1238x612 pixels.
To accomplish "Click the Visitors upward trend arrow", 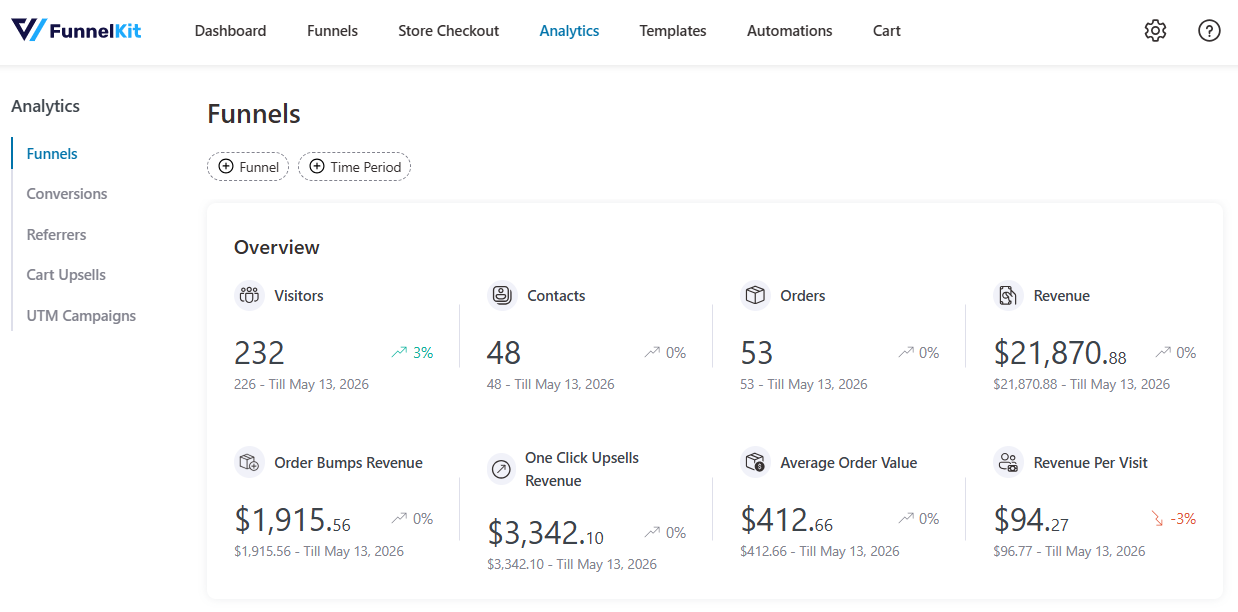I will click(x=399, y=352).
